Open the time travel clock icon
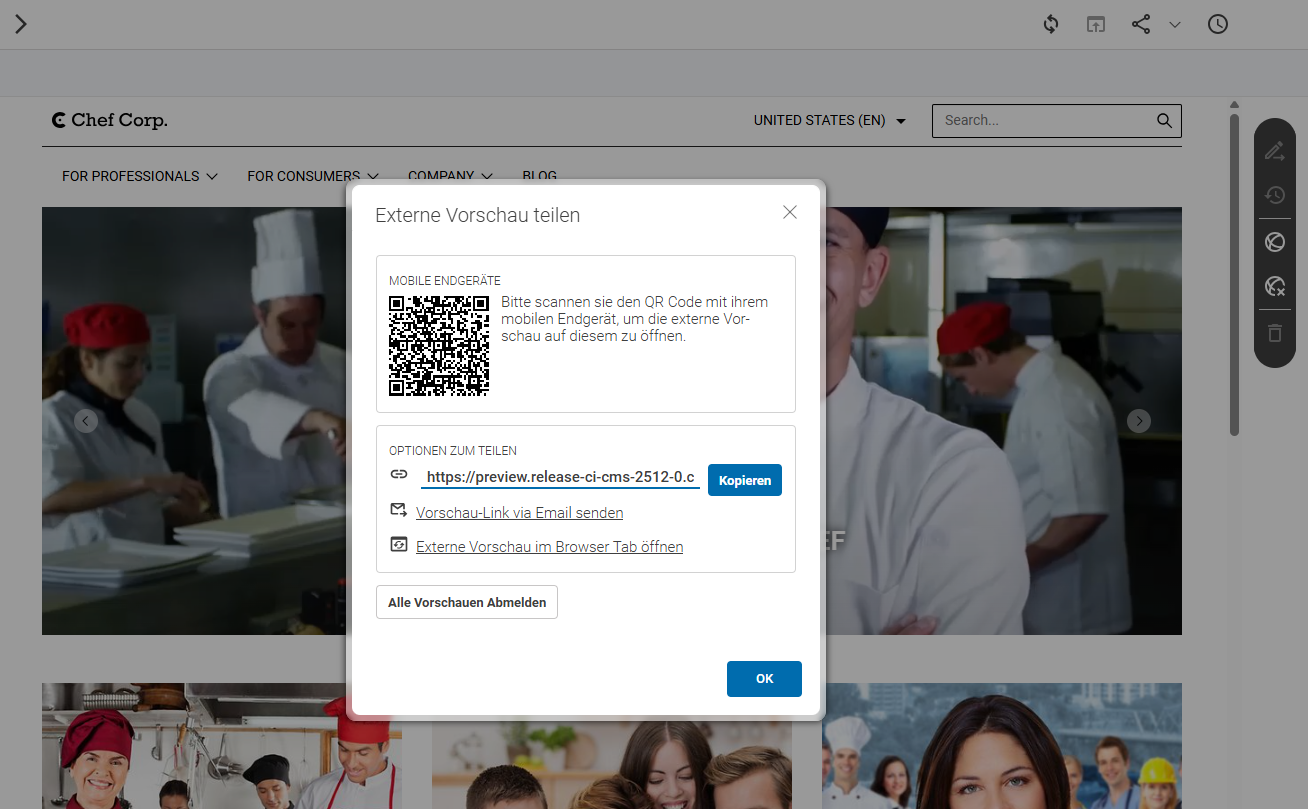Image resolution: width=1308 pixels, height=809 pixels. click(1218, 24)
